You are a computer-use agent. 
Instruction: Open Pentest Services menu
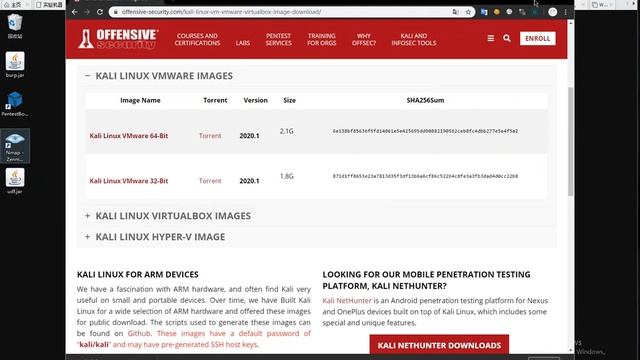[x=279, y=39]
